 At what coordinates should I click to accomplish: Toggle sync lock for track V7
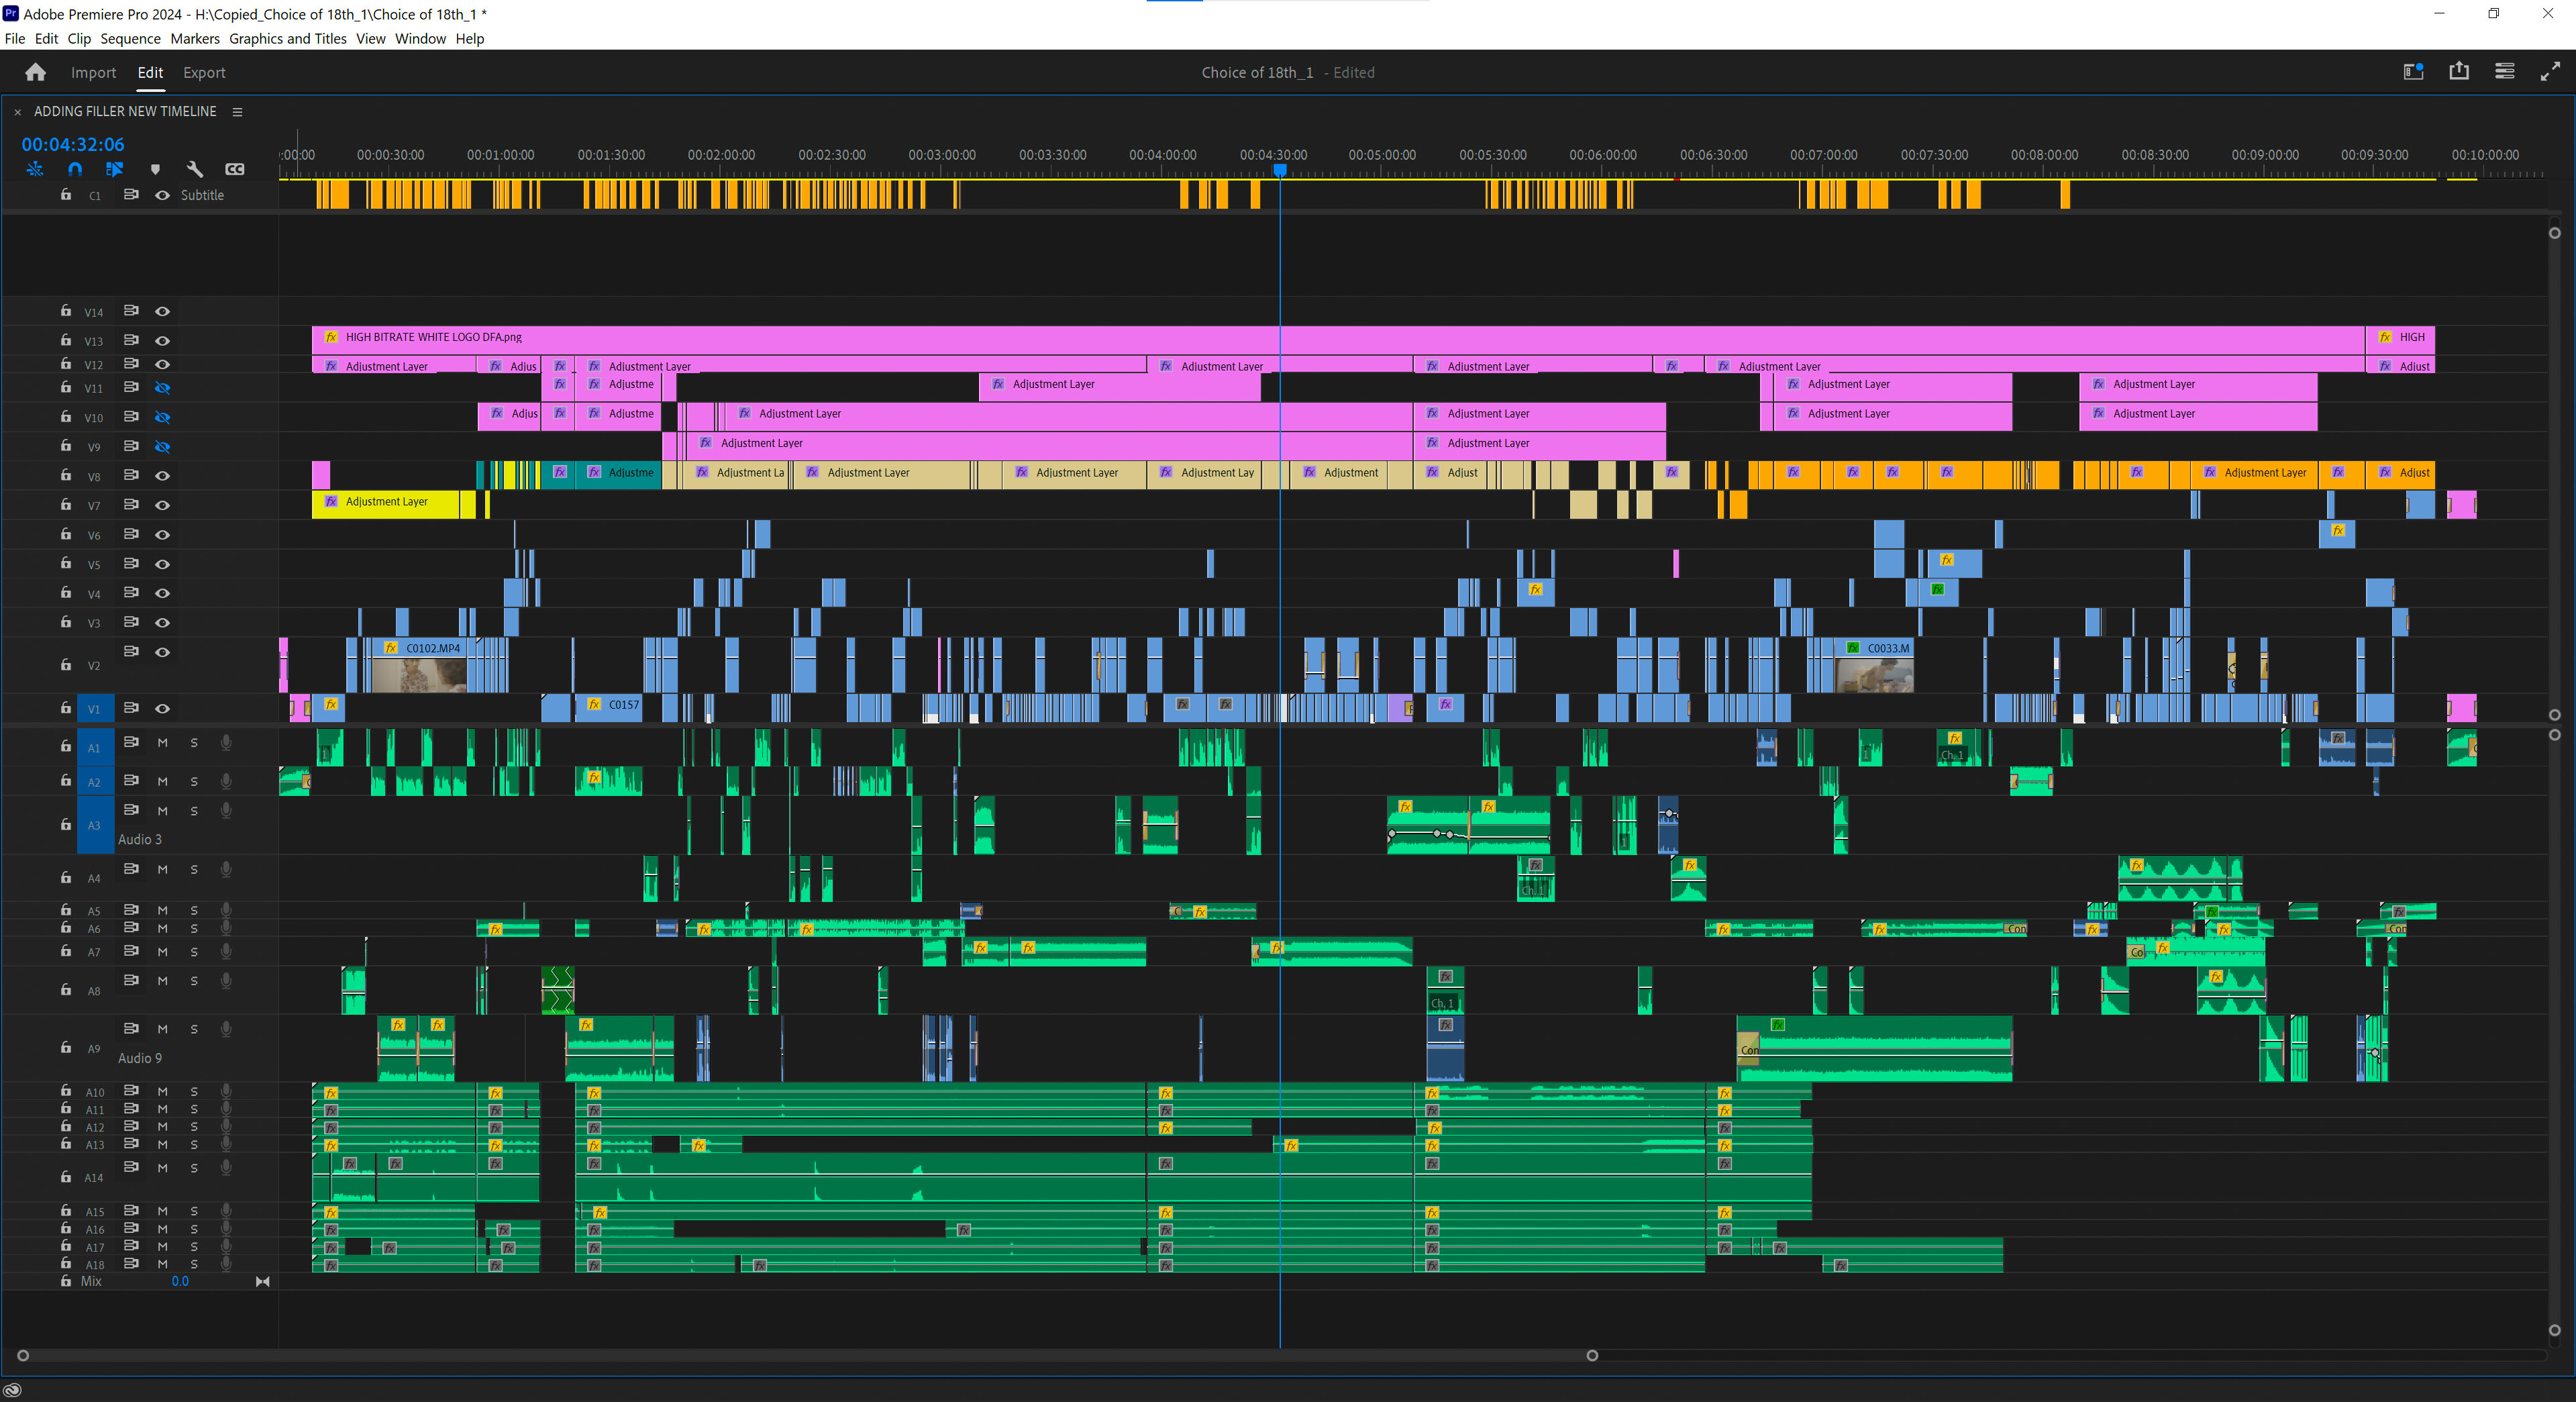(x=131, y=504)
